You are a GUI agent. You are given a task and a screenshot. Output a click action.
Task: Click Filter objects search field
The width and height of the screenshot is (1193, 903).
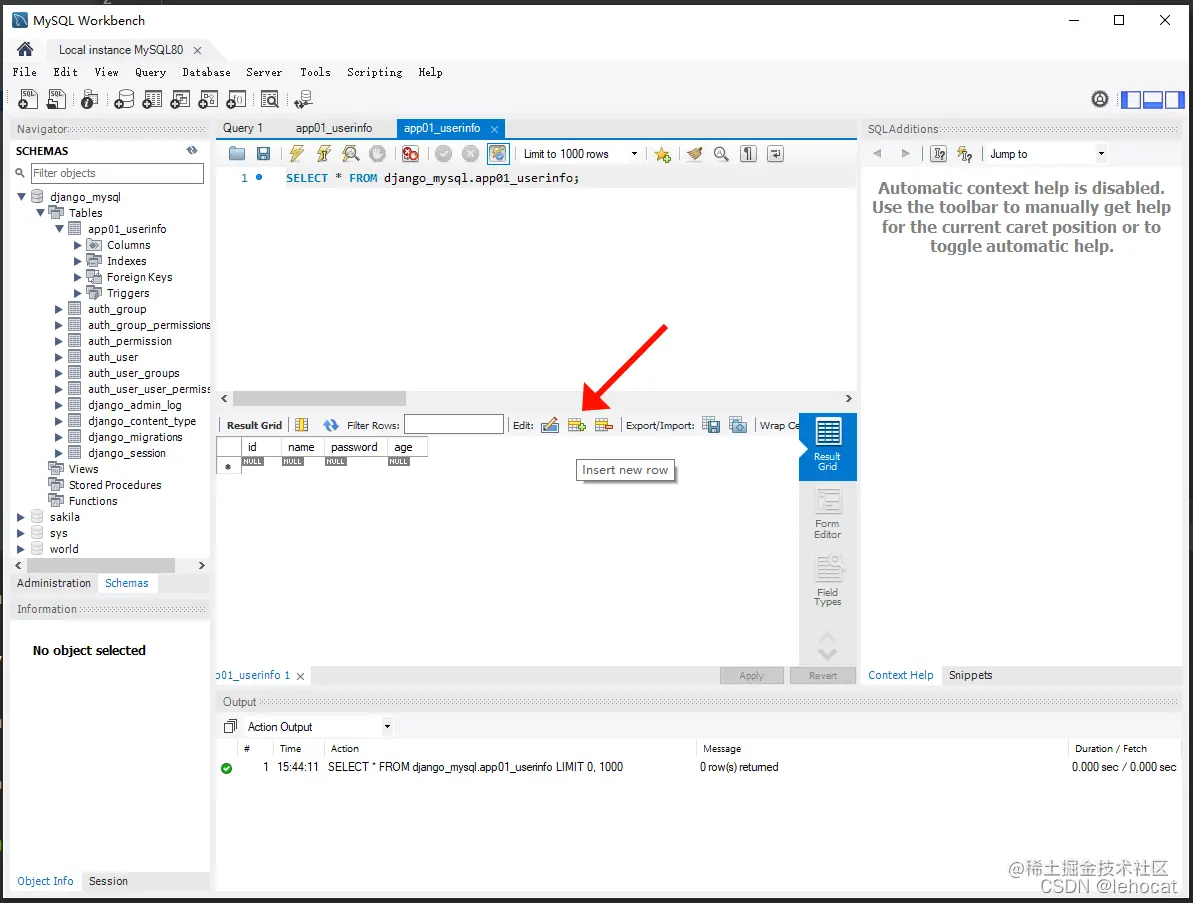(117, 173)
